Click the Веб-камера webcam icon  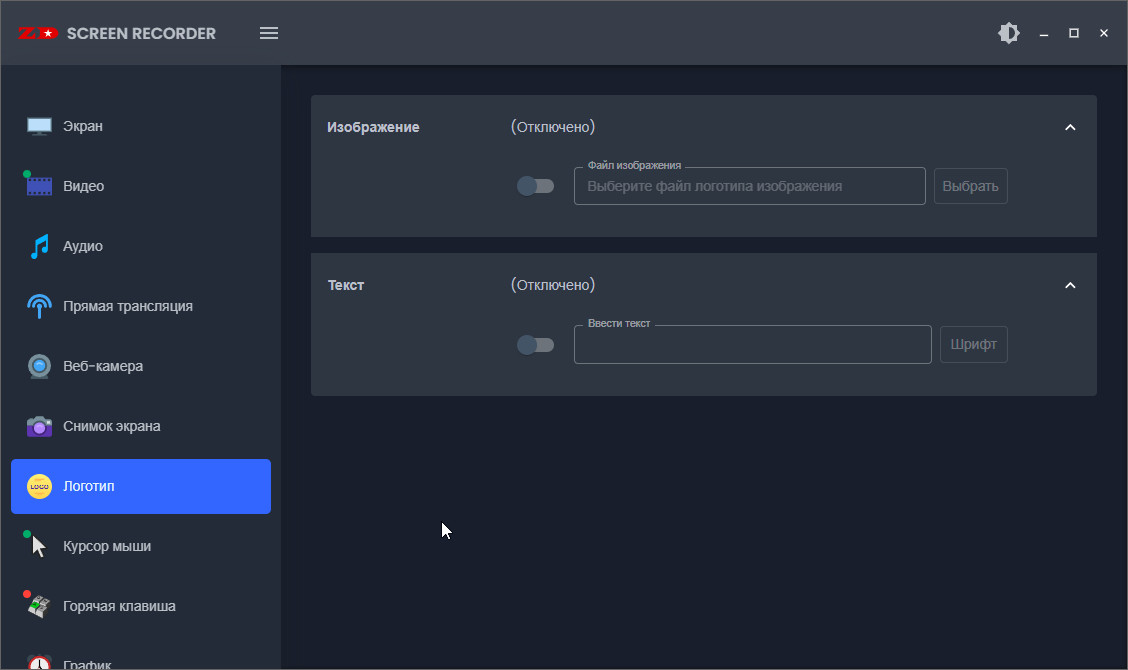coord(39,366)
